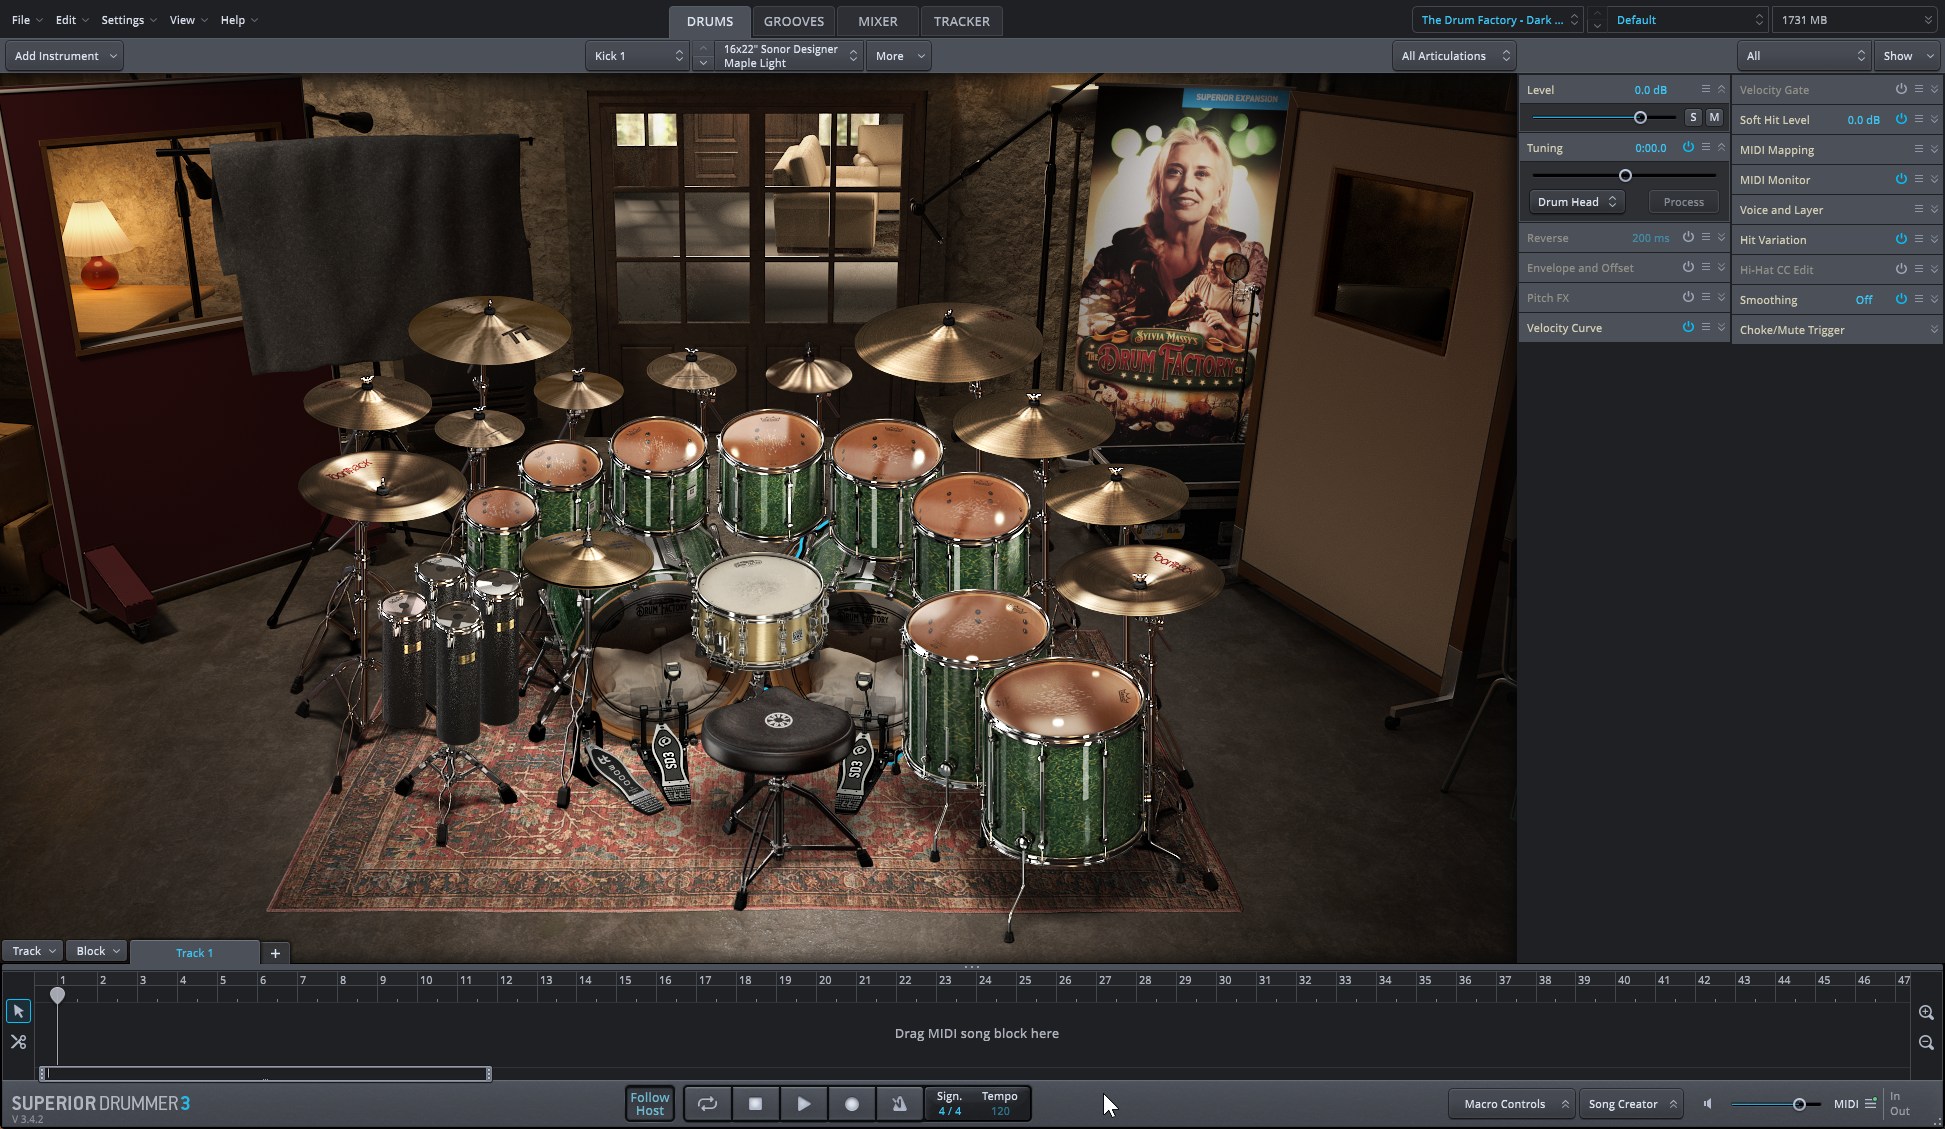Open the Add Instrument dropdown
The image size is (1945, 1129).
[x=65, y=56]
